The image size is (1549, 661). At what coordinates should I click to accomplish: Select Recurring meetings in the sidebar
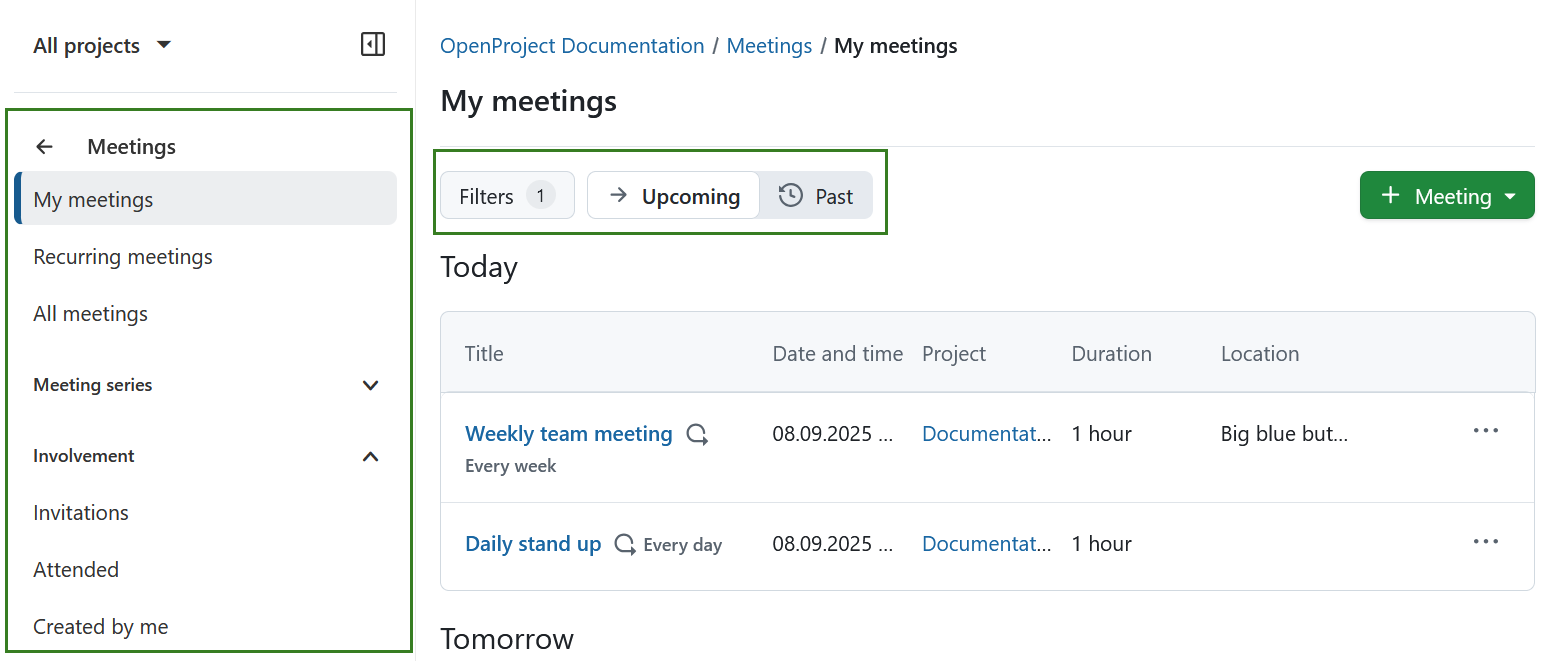(123, 257)
